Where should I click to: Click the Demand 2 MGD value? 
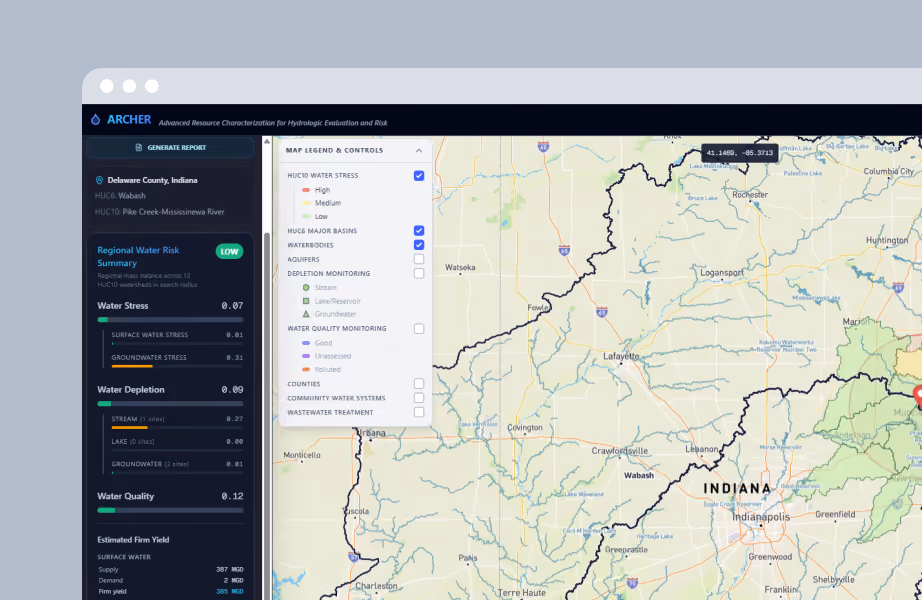pyautogui.click(x=233, y=580)
